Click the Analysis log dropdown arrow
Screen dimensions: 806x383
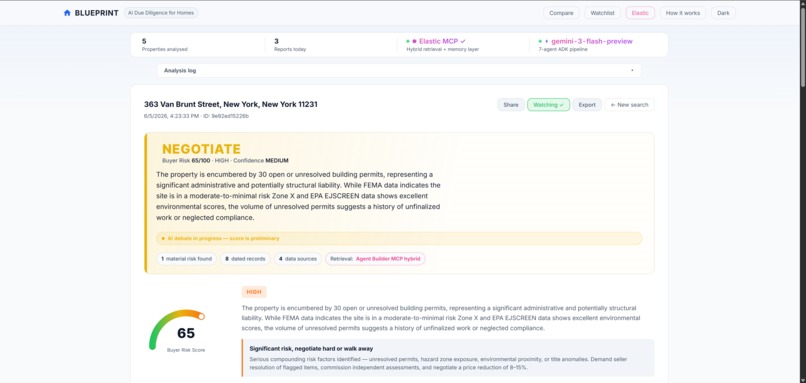632,70
